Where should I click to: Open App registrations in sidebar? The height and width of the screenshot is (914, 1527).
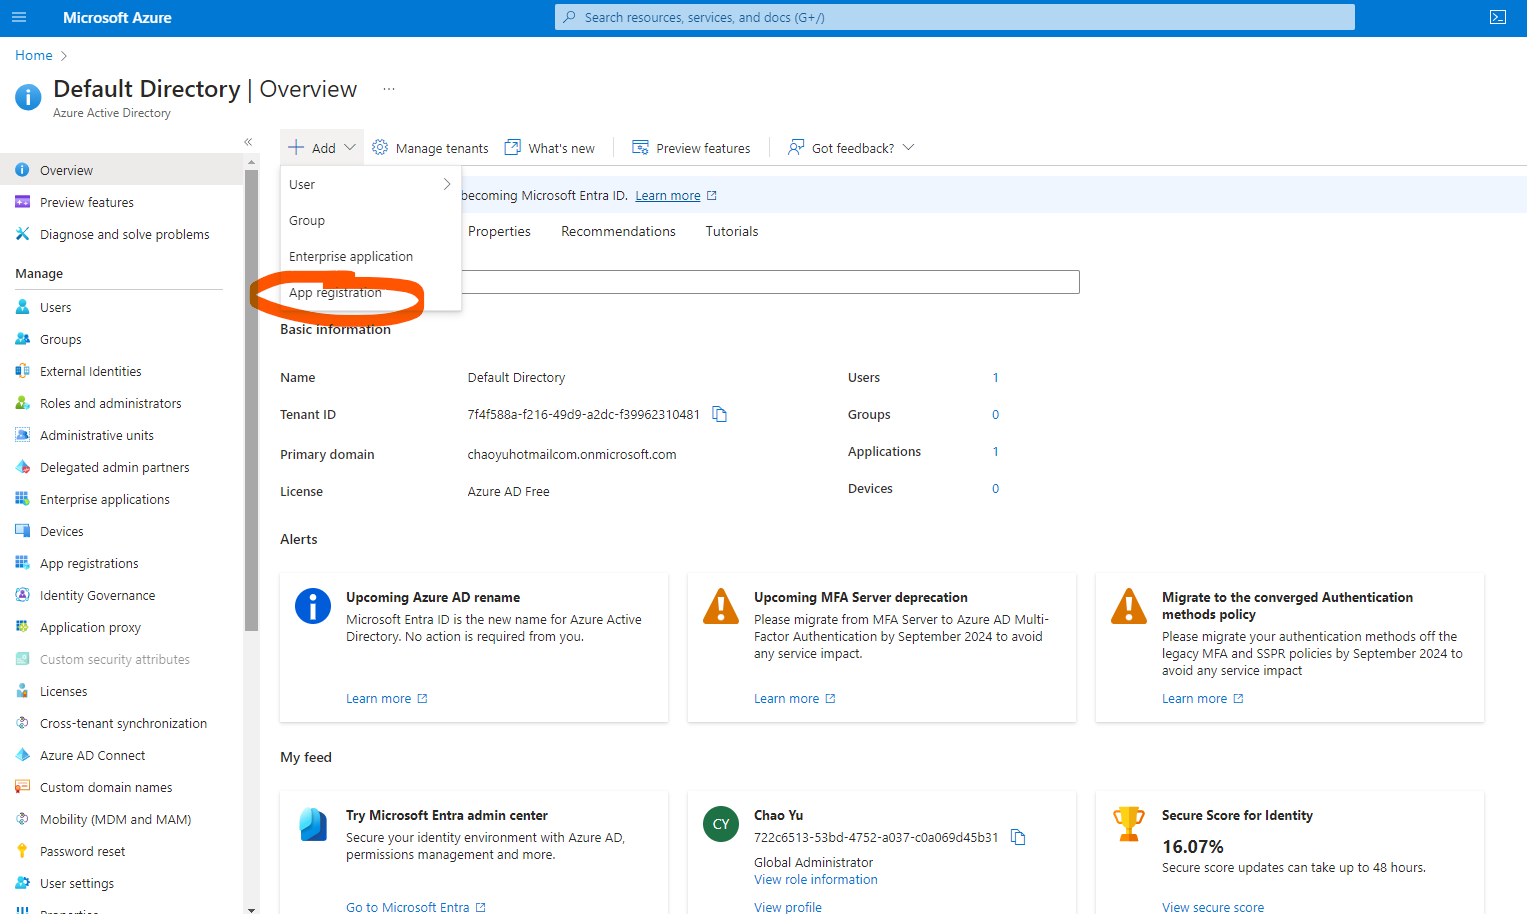point(89,563)
